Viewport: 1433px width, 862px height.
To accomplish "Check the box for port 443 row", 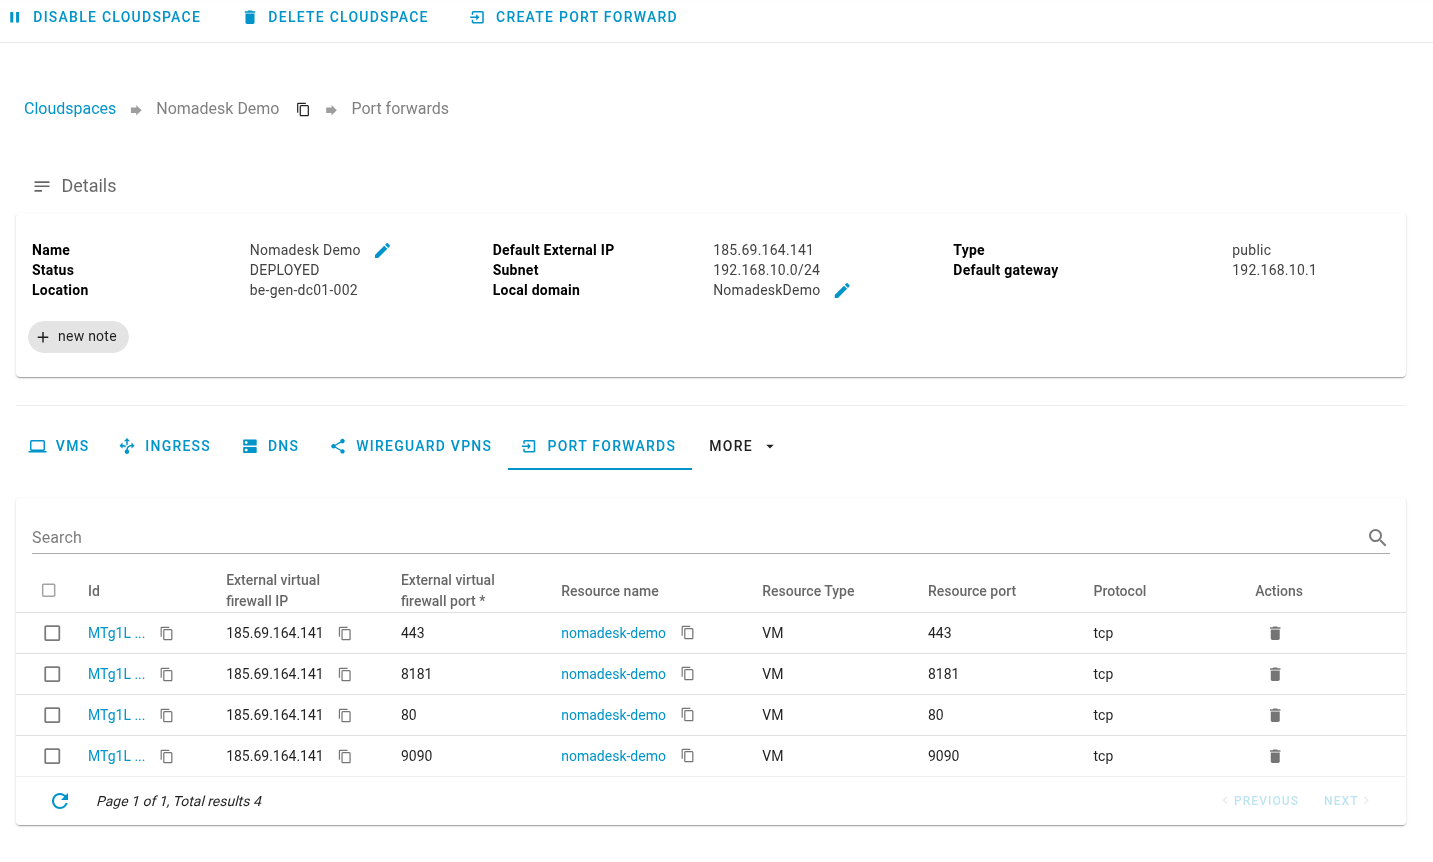I will click(52, 633).
